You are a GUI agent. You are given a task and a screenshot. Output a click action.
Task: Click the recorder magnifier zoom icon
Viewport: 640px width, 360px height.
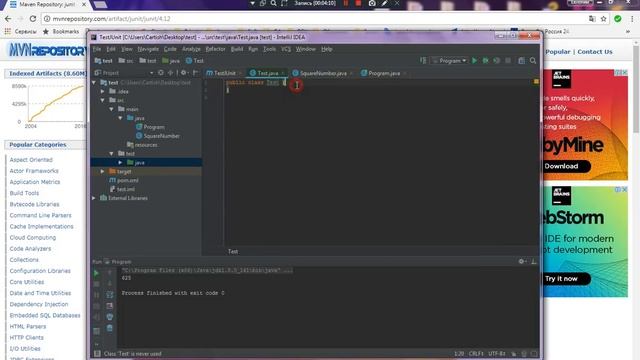[x=273, y=3]
